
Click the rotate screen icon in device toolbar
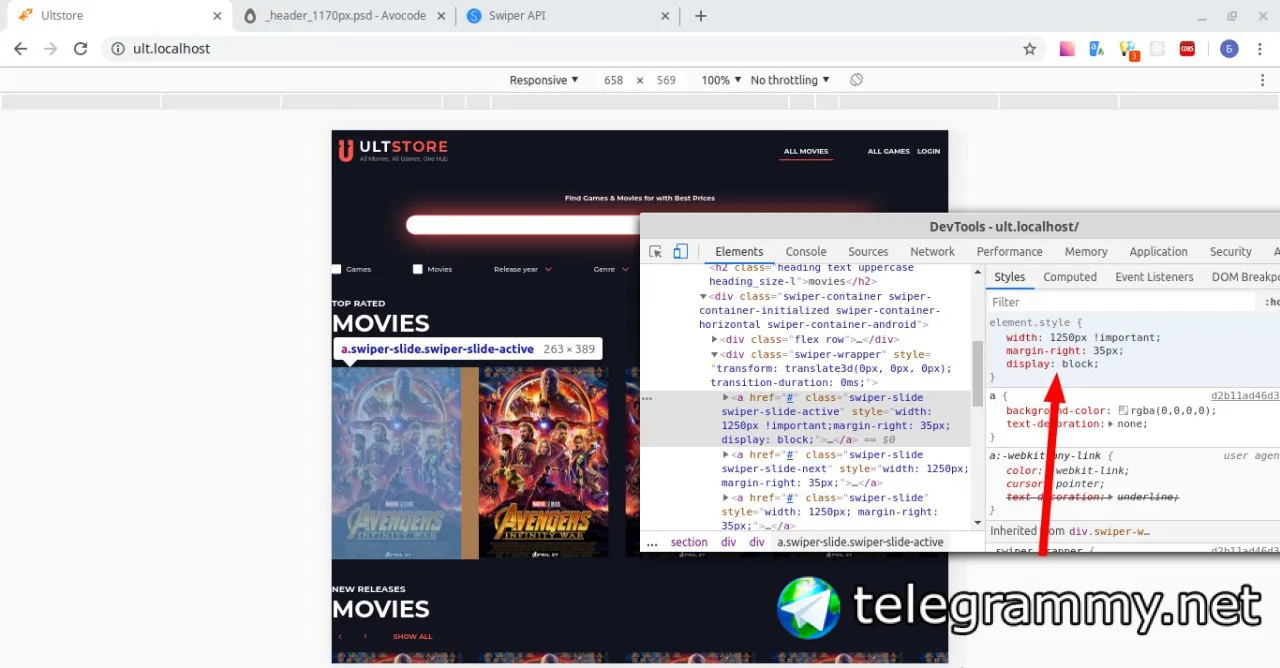pyautogui.click(x=856, y=80)
